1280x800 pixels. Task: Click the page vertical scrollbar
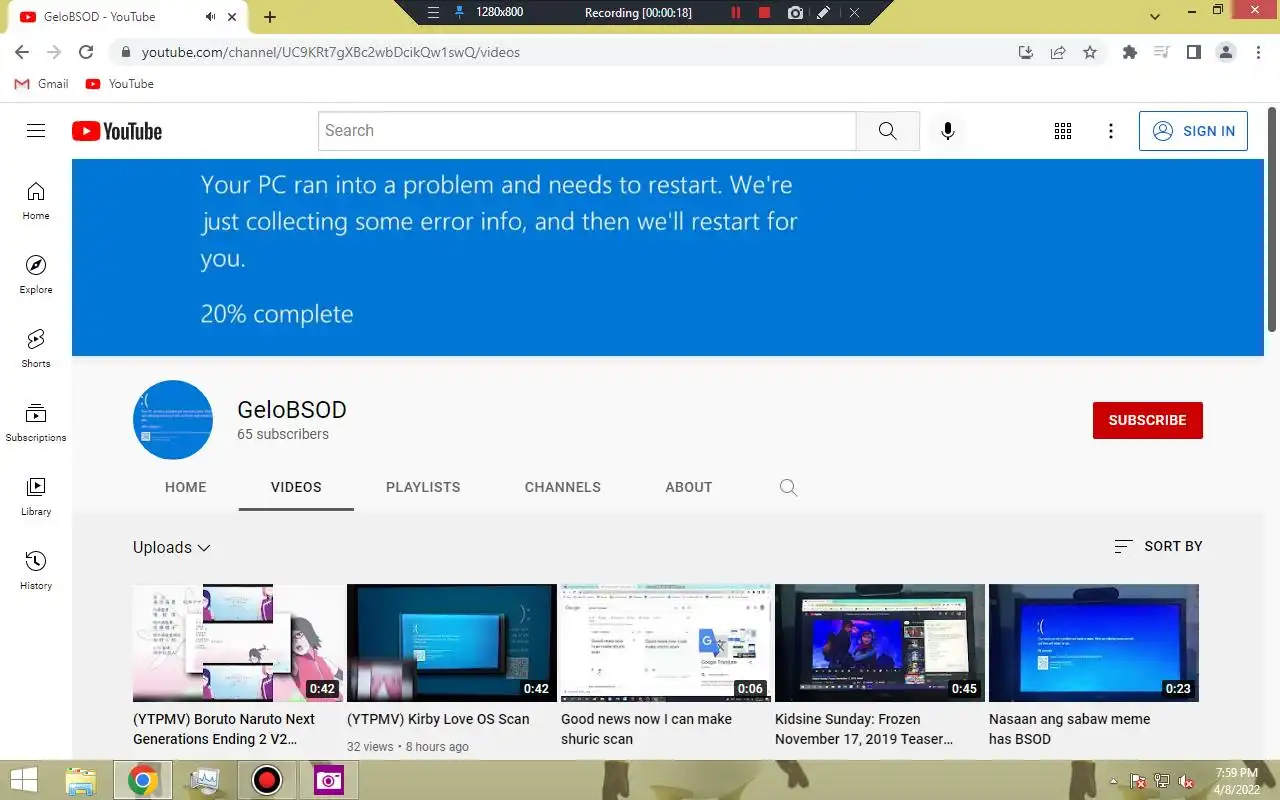pyautogui.click(x=1272, y=220)
